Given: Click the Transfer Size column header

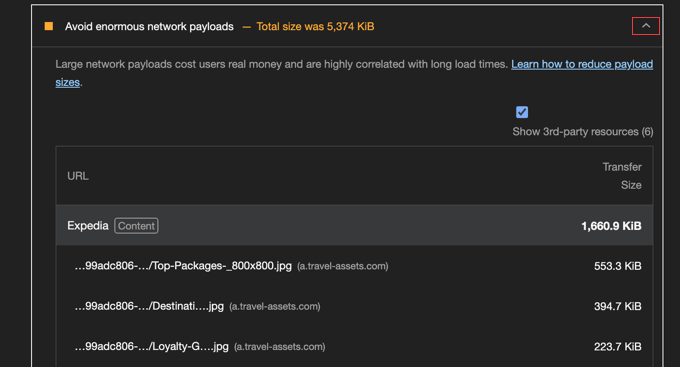Looking at the screenshot, I should coord(622,176).
